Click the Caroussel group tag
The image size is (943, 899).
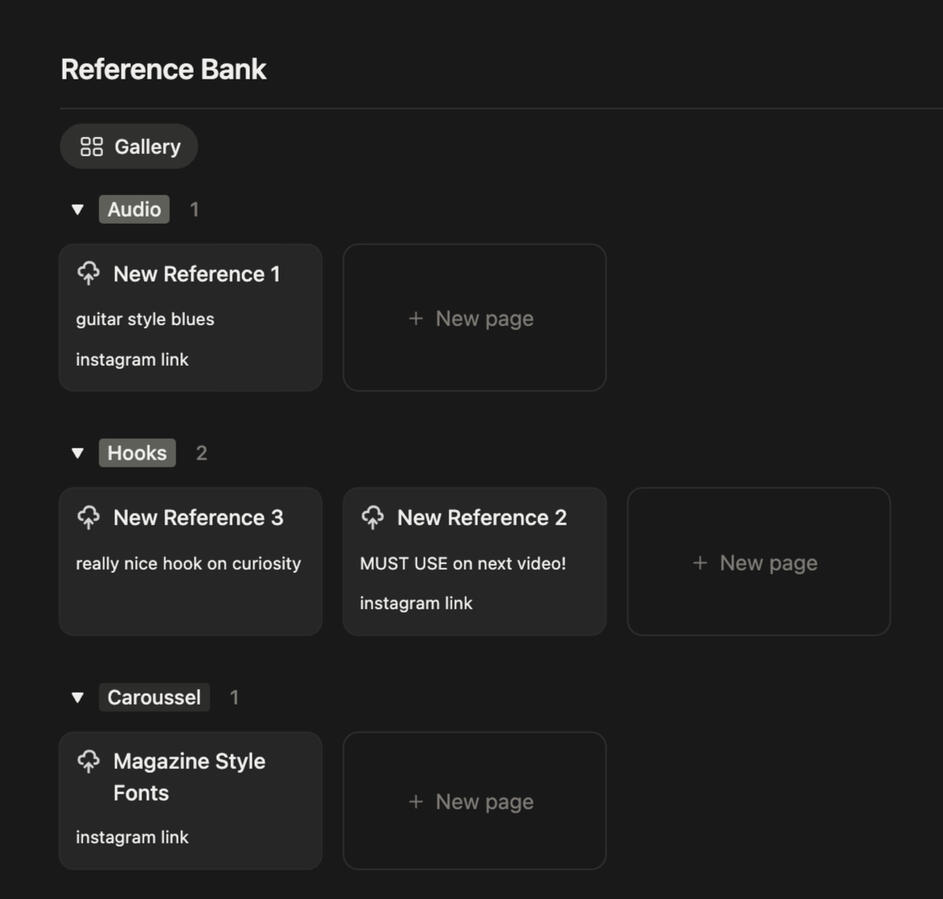point(154,697)
